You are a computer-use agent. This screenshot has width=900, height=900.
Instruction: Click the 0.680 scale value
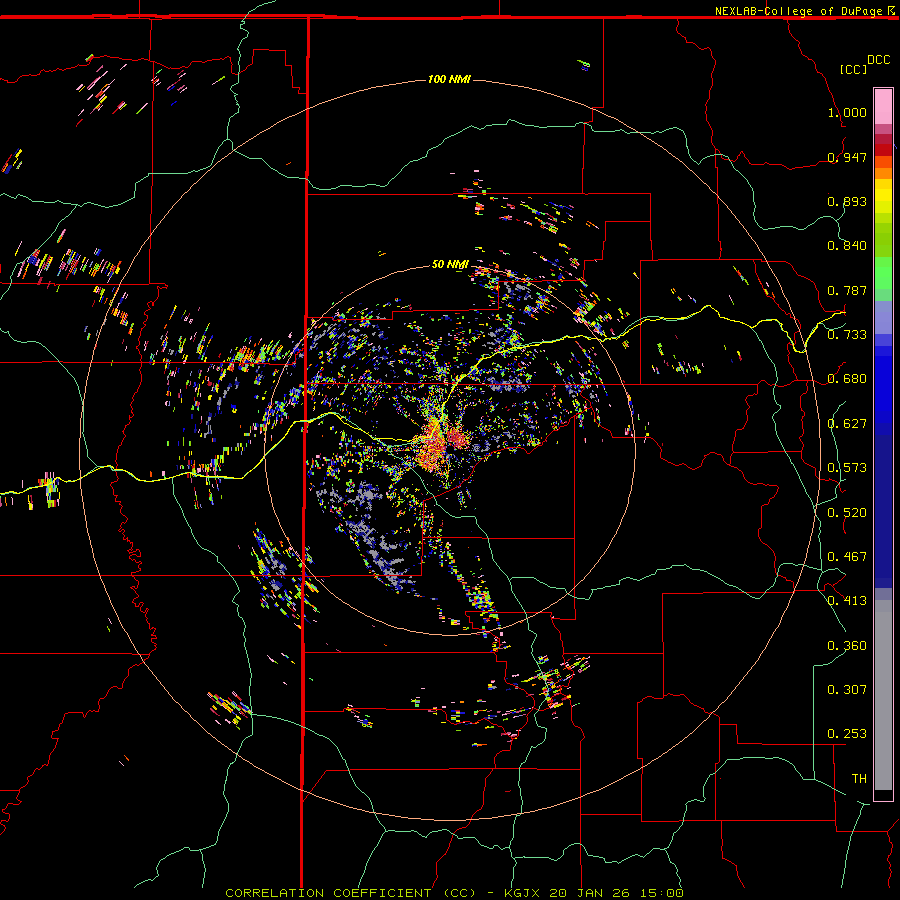[x=847, y=379]
